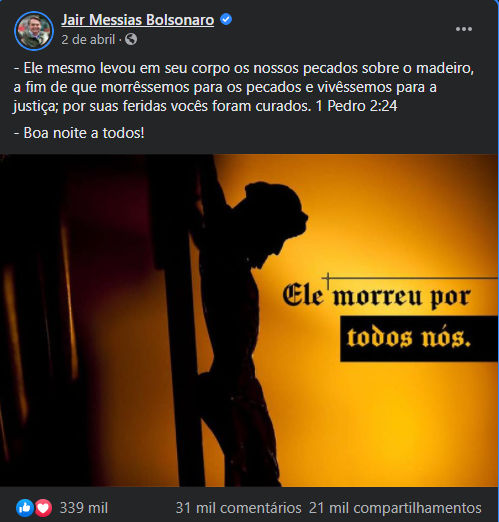Click the blue thumbs-up like reaction icon

25,508
